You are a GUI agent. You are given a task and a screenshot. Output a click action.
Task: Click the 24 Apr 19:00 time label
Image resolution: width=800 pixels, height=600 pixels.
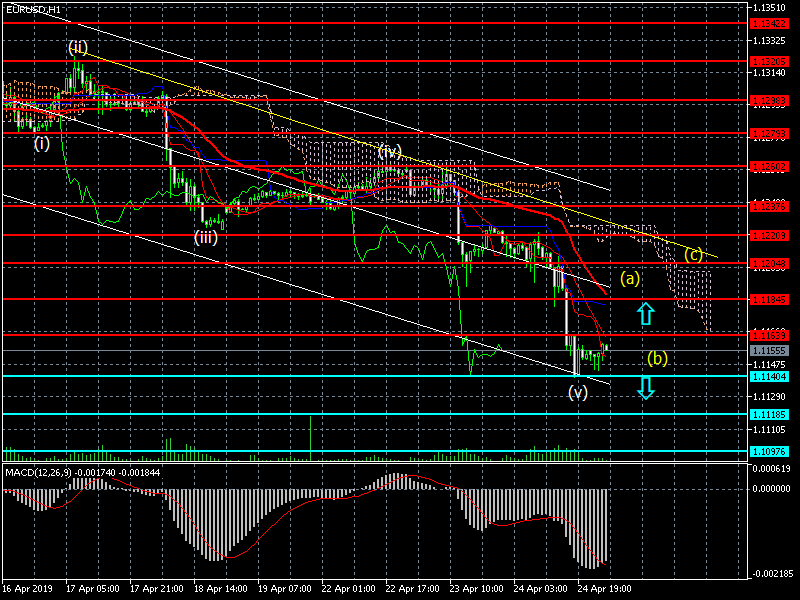(x=604, y=589)
